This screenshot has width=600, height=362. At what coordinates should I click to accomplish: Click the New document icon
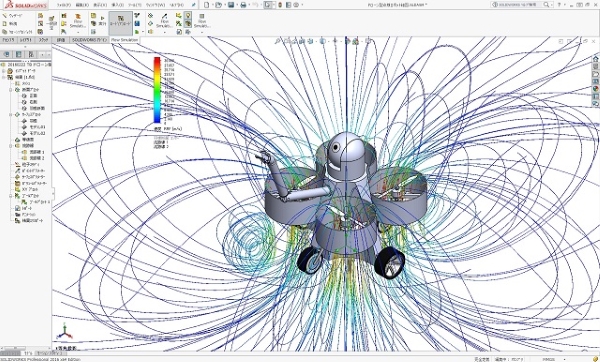[207, 5]
